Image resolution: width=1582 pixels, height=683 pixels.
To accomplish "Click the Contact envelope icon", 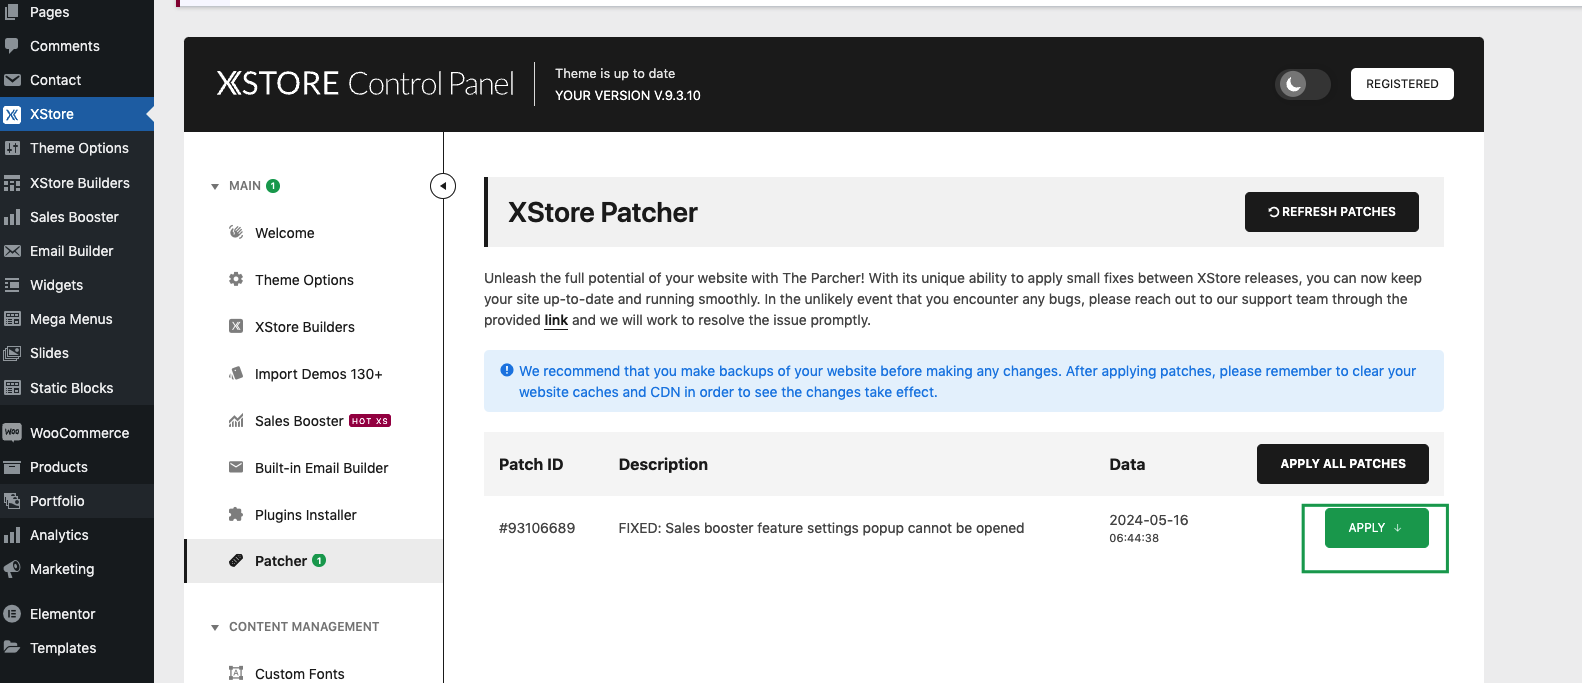I will pos(12,80).
